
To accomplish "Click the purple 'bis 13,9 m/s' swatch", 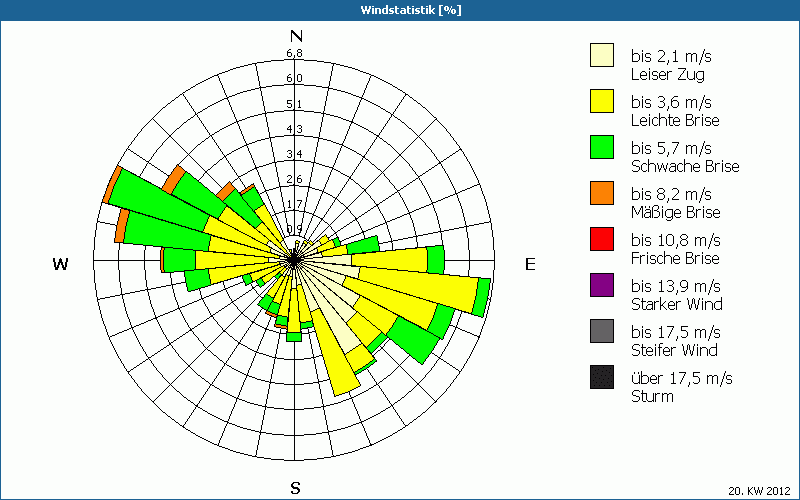I will pos(602,285).
